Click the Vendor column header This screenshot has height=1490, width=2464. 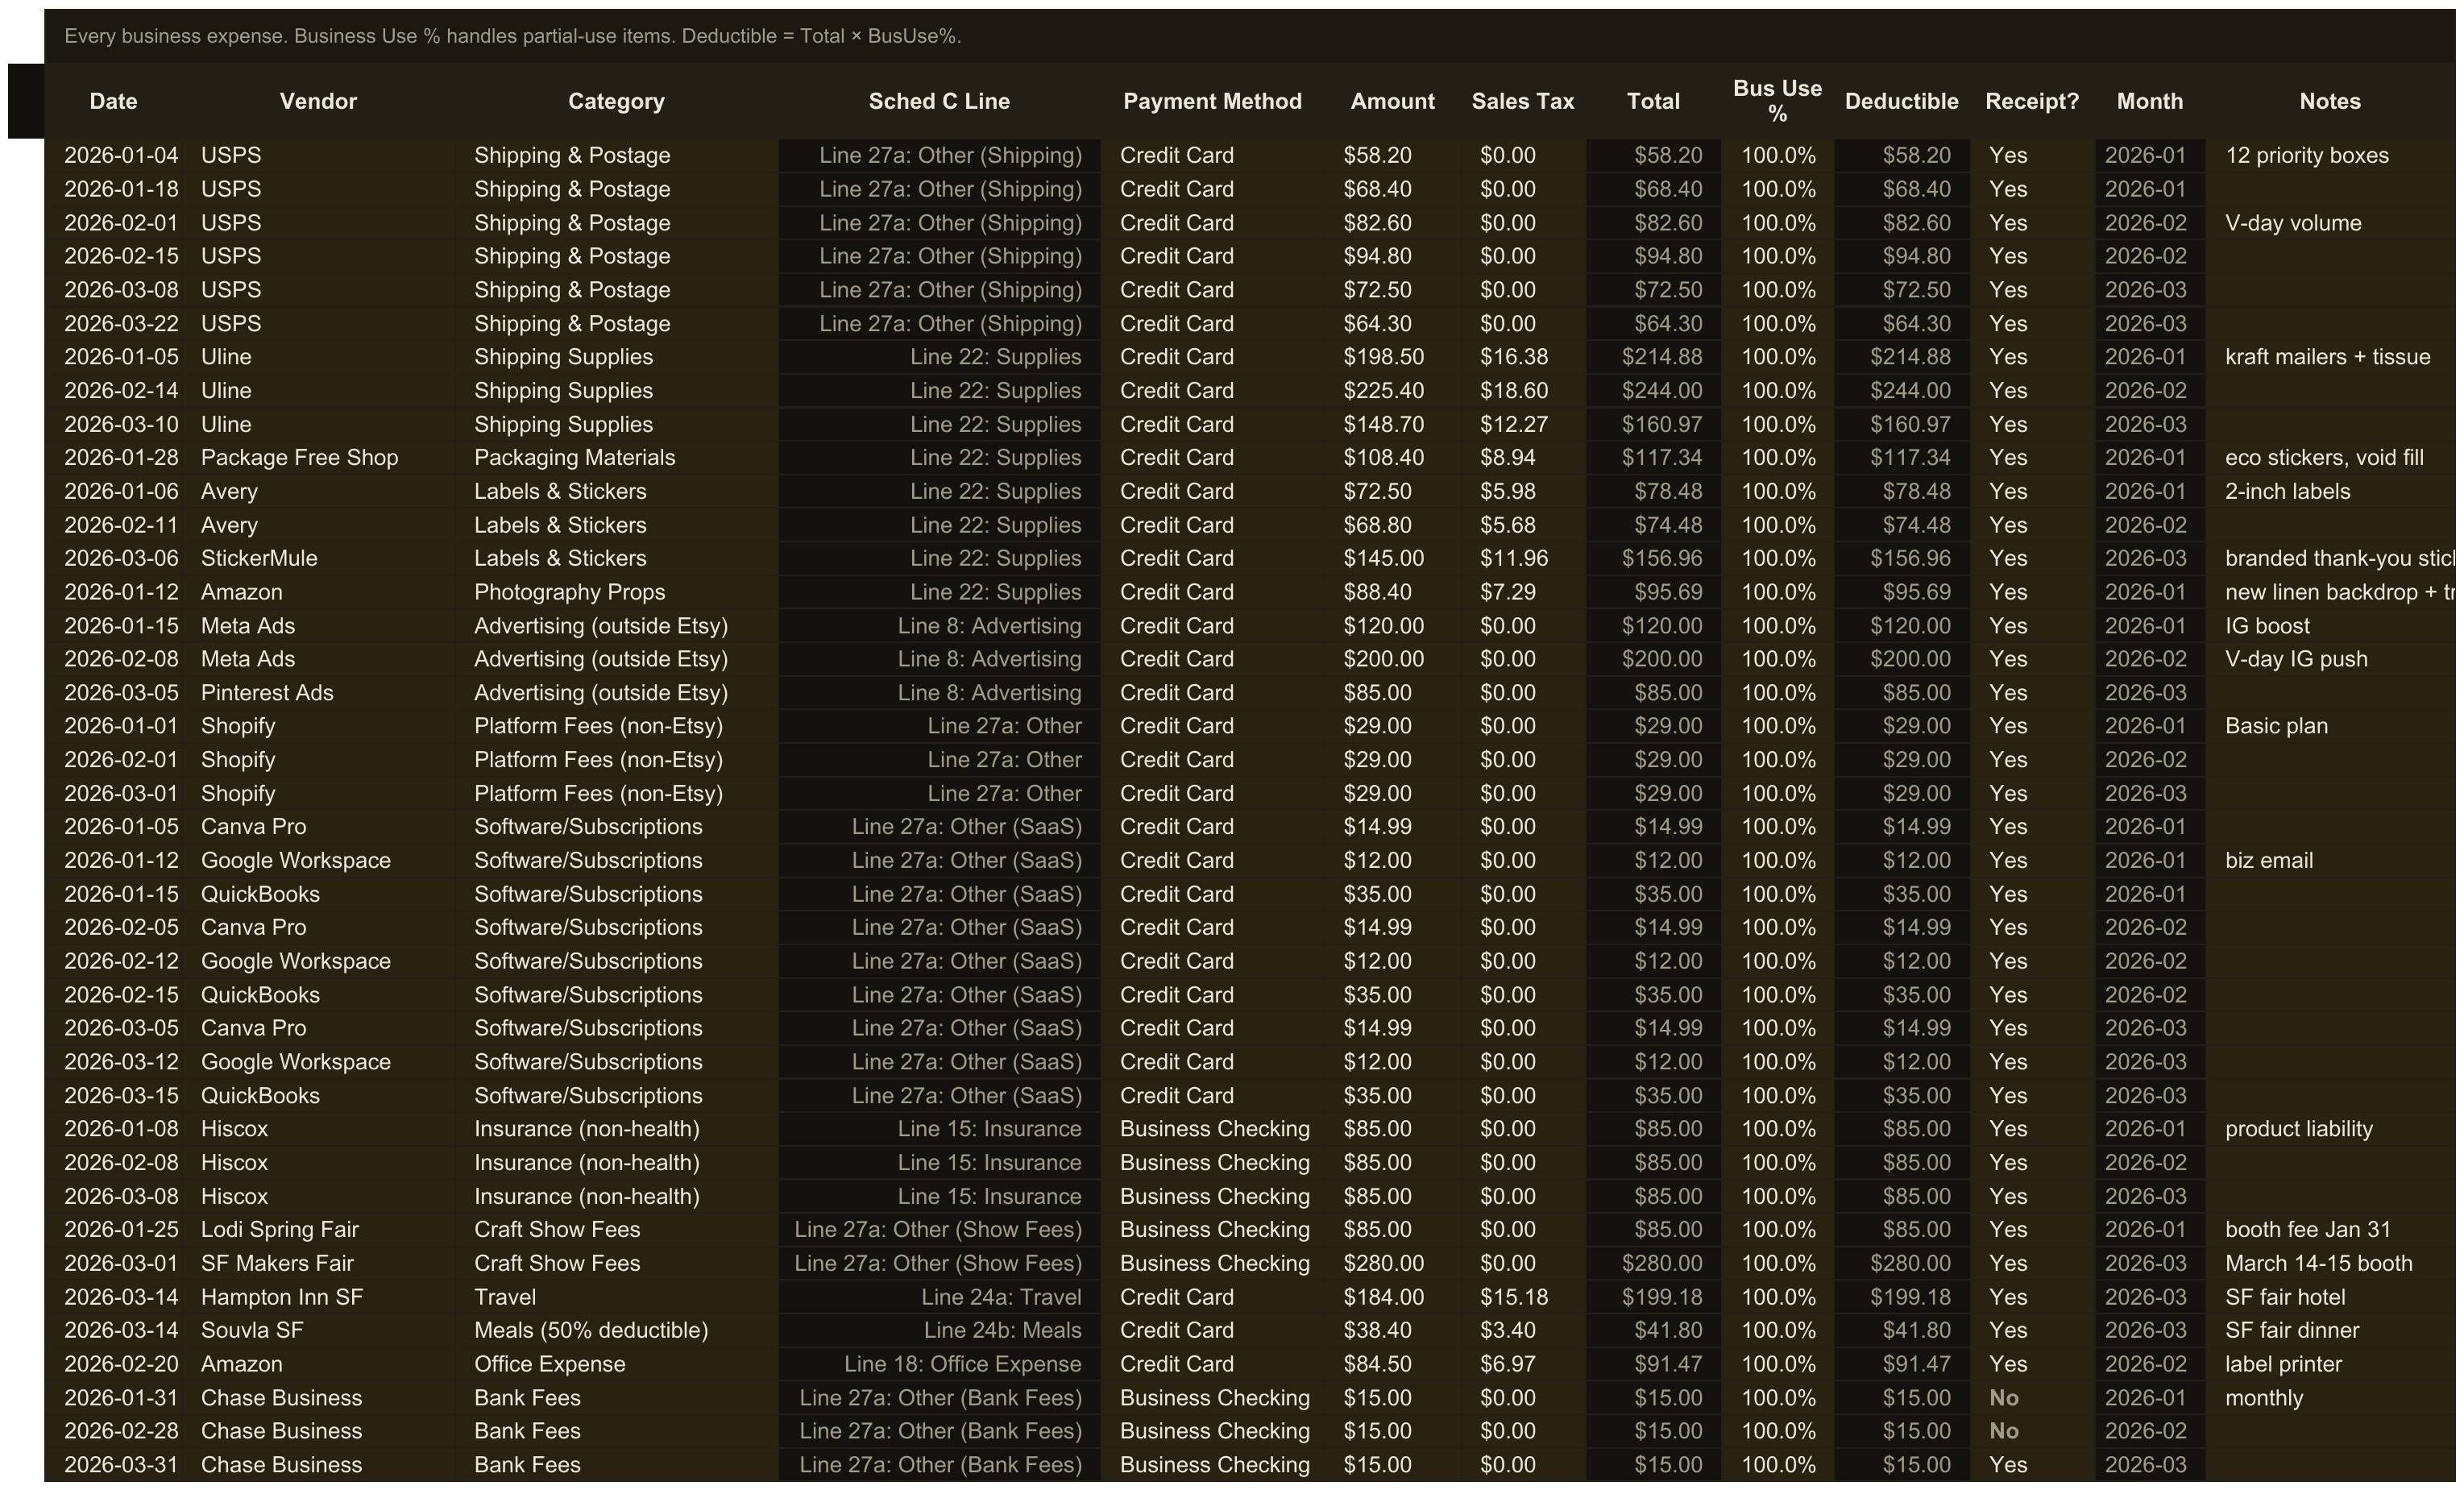click(318, 101)
